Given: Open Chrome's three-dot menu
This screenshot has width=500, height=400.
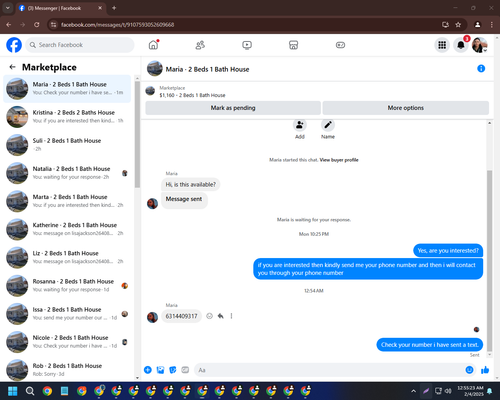Looking at the screenshot, I should [492, 25].
